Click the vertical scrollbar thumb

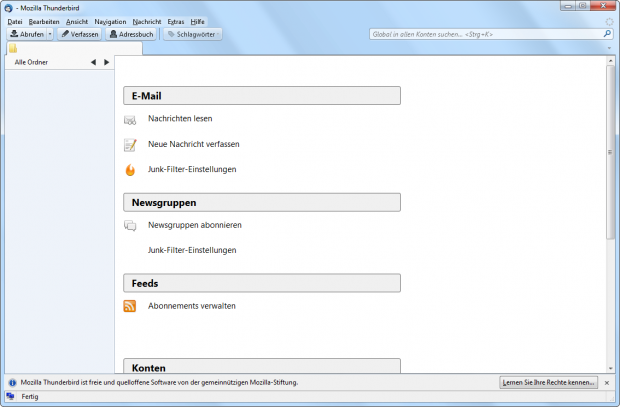point(610,152)
